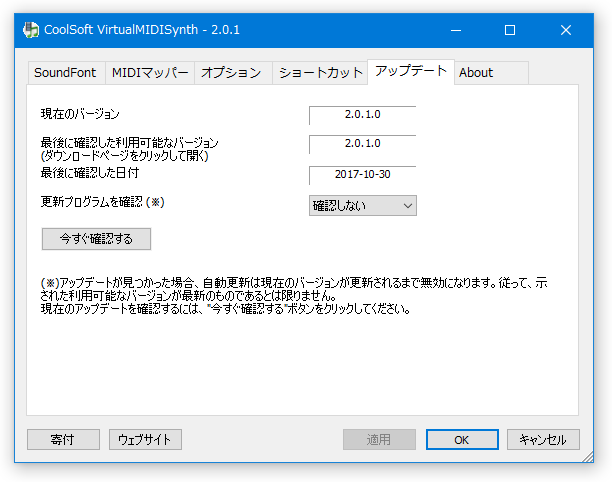612x482 pixels.
Task: Expand the 確認しない update check dropdown
Action: pos(363,205)
